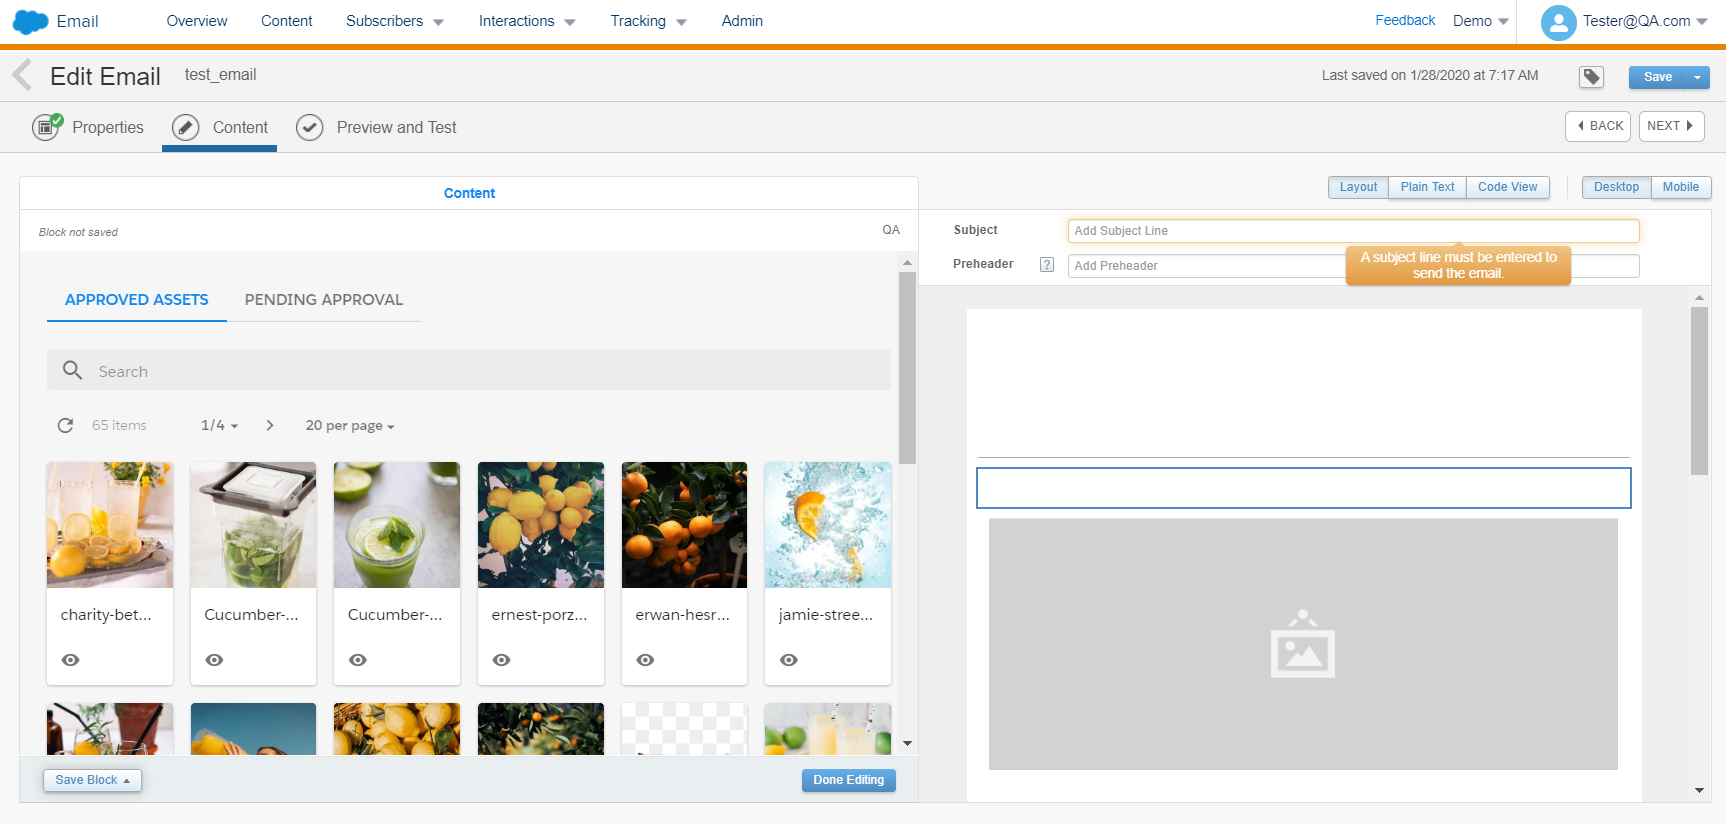
Task: Open the Demo account dropdown
Action: tap(1481, 21)
